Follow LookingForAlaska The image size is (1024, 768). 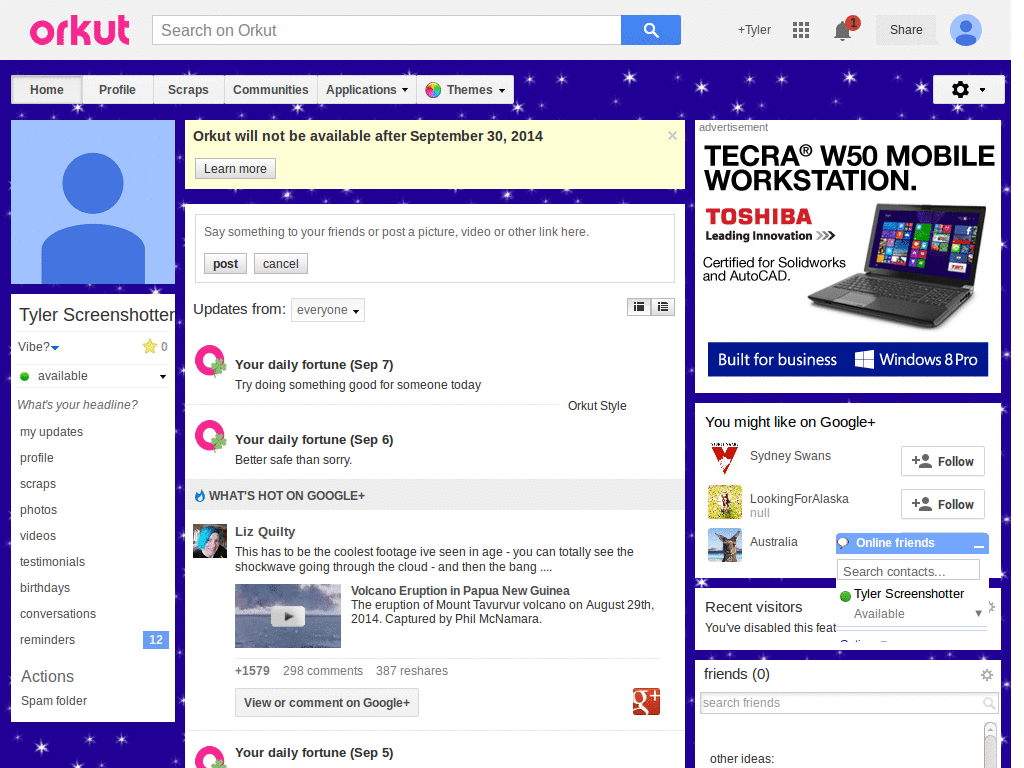[942, 505]
